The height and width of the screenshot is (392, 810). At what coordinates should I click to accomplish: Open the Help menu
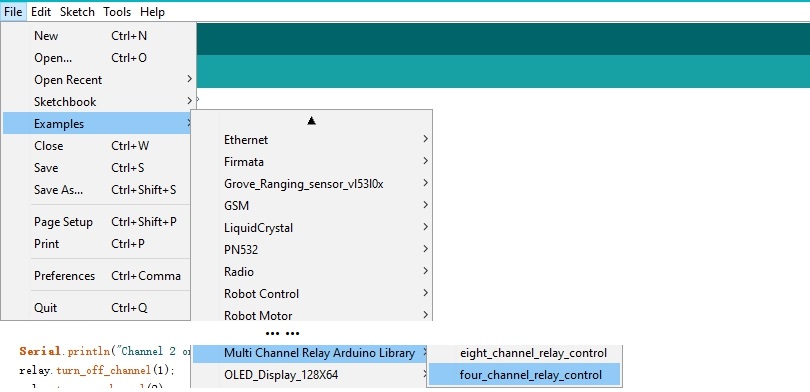click(x=152, y=11)
